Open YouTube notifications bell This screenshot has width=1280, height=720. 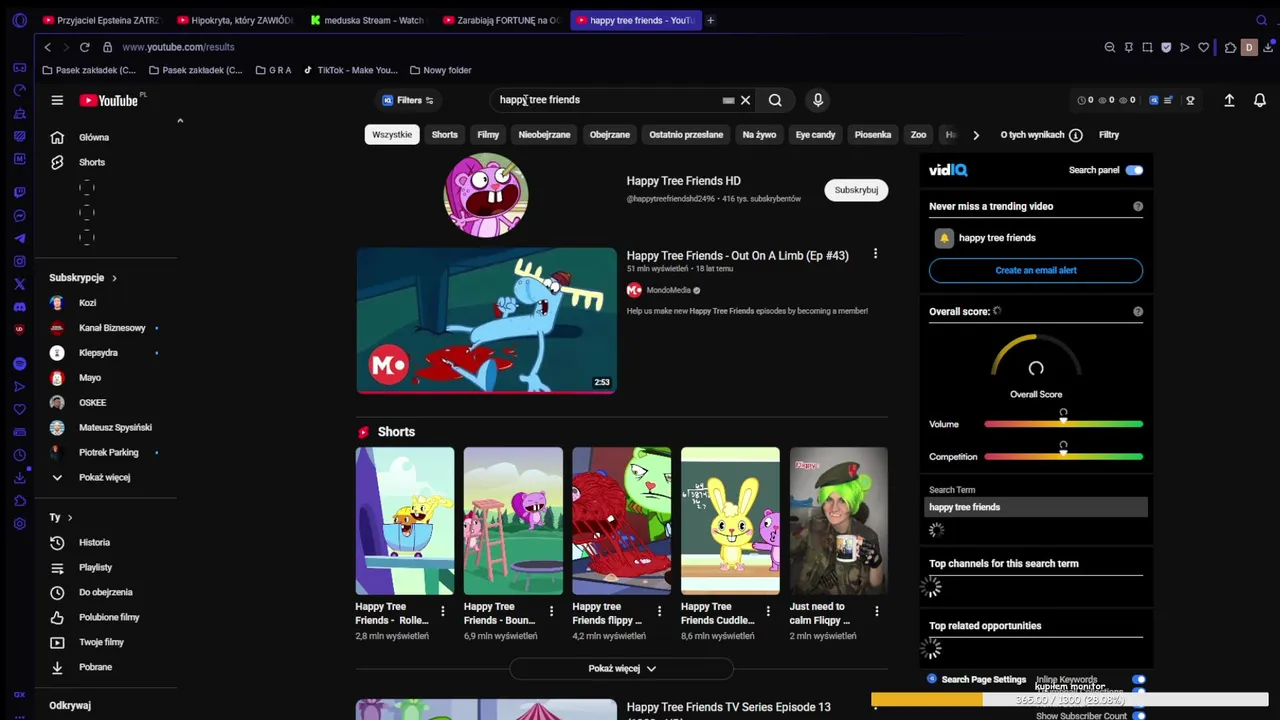[x=1260, y=100]
